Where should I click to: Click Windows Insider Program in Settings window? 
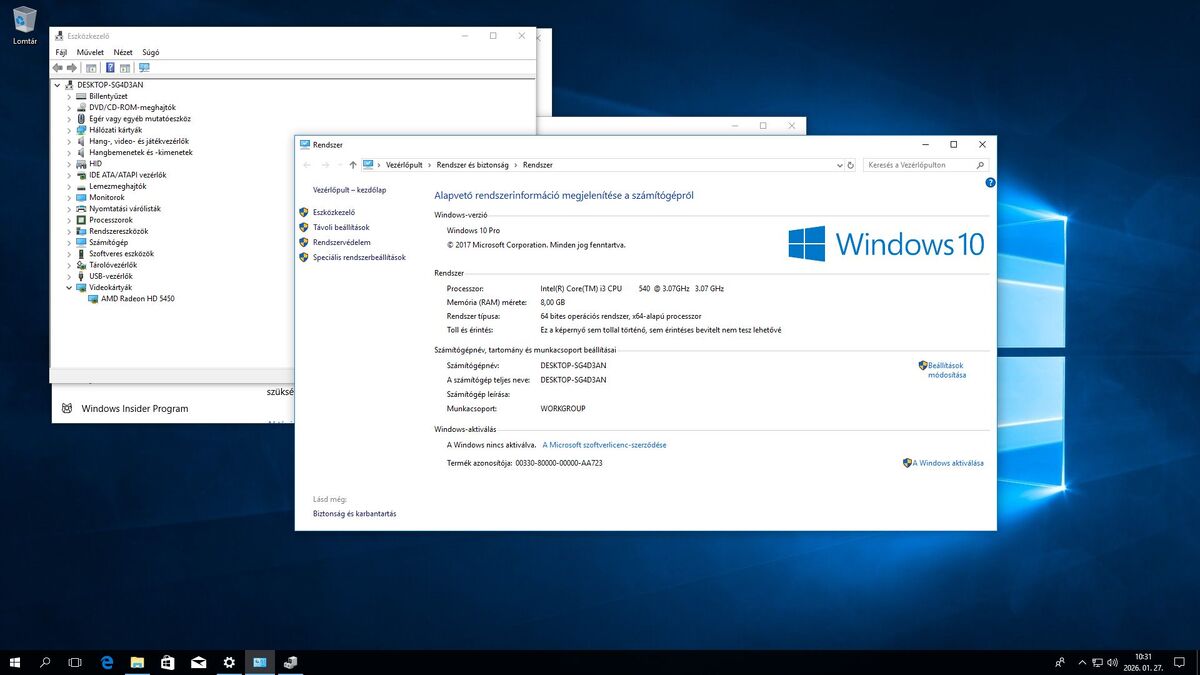[134, 408]
